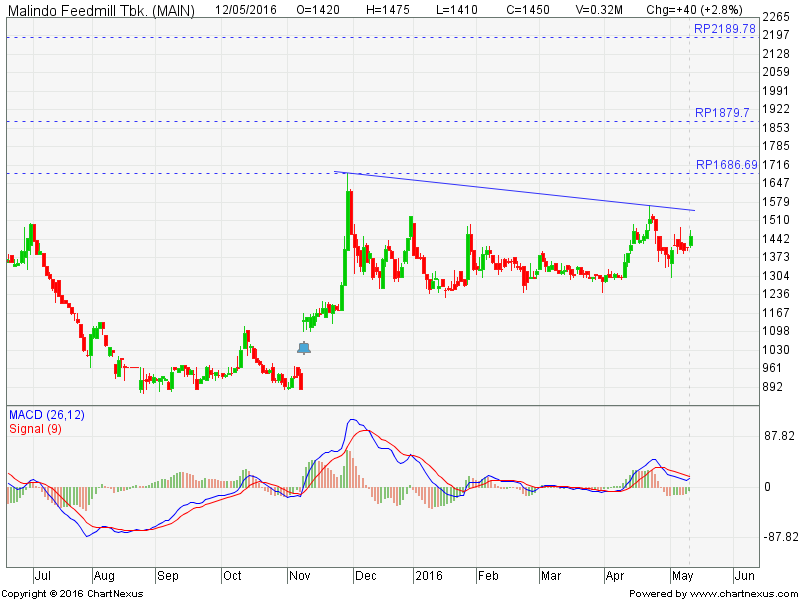Viewport: 800px width, 600px height.
Task: Click the 87.82 MACD axis value
Action: [779, 435]
